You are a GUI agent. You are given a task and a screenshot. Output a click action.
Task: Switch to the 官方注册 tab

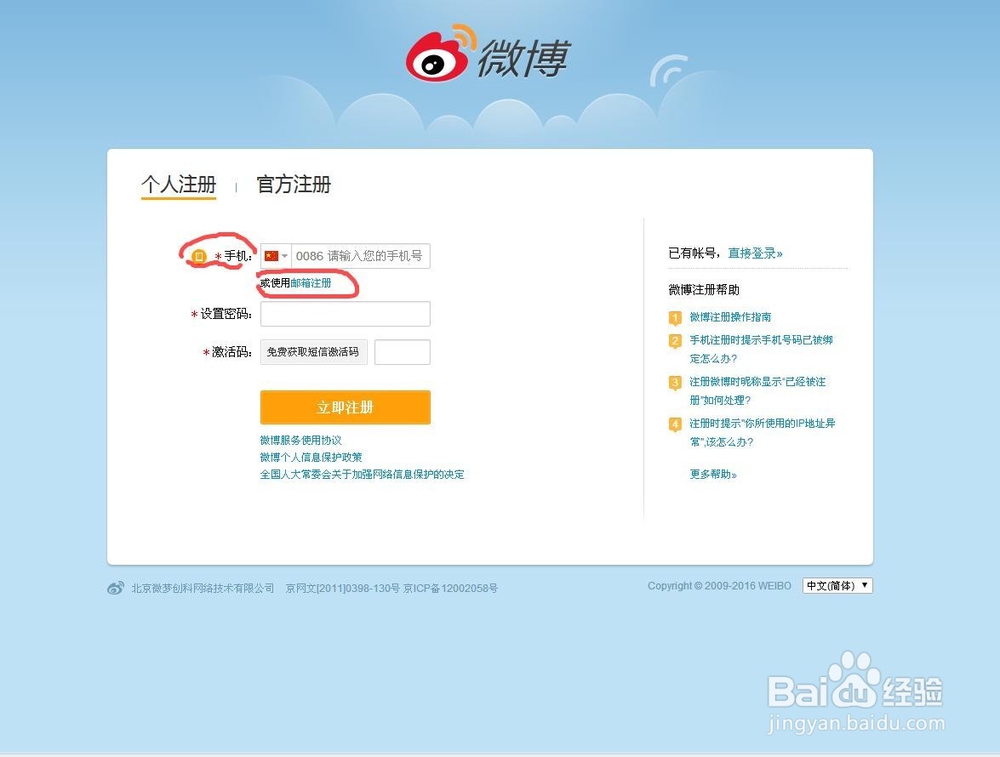[x=293, y=184]
